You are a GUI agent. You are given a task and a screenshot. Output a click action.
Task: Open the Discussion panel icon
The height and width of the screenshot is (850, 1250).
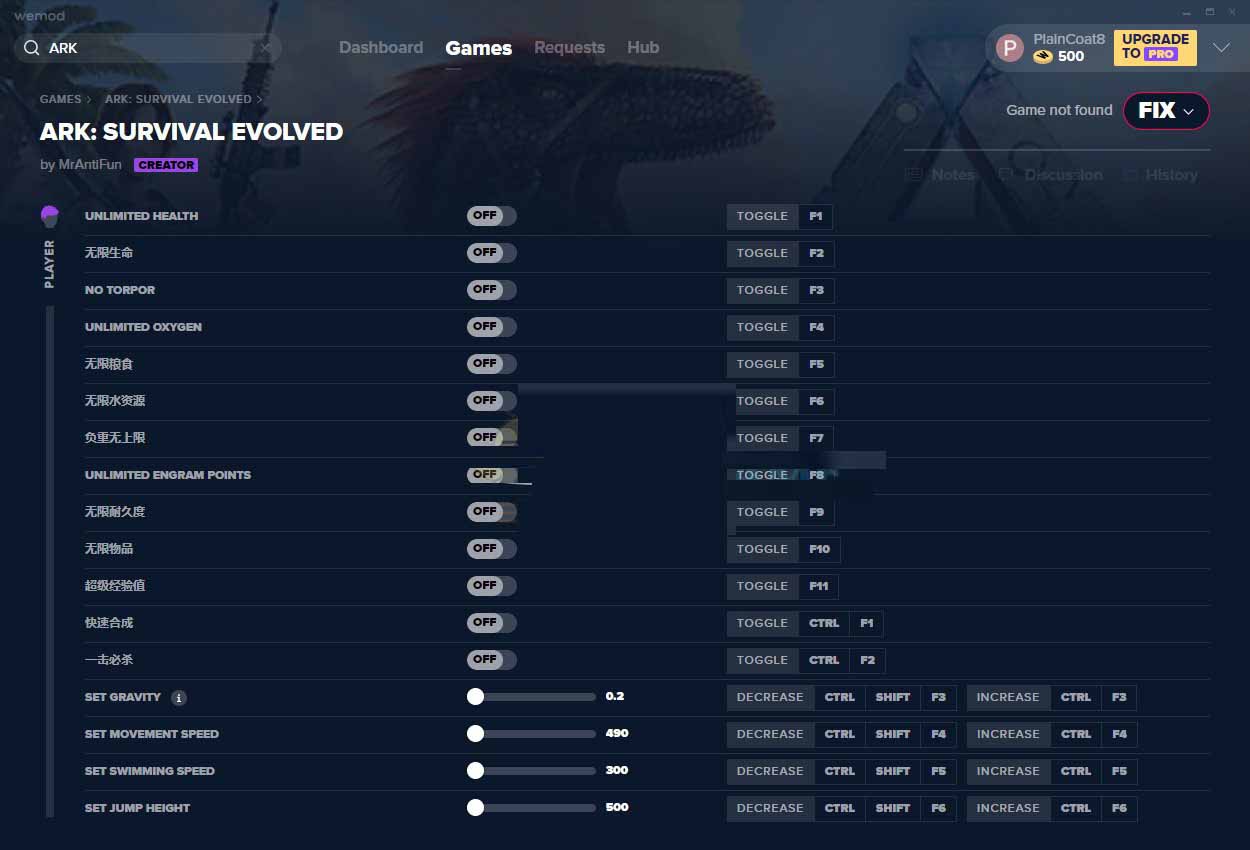1006,174
